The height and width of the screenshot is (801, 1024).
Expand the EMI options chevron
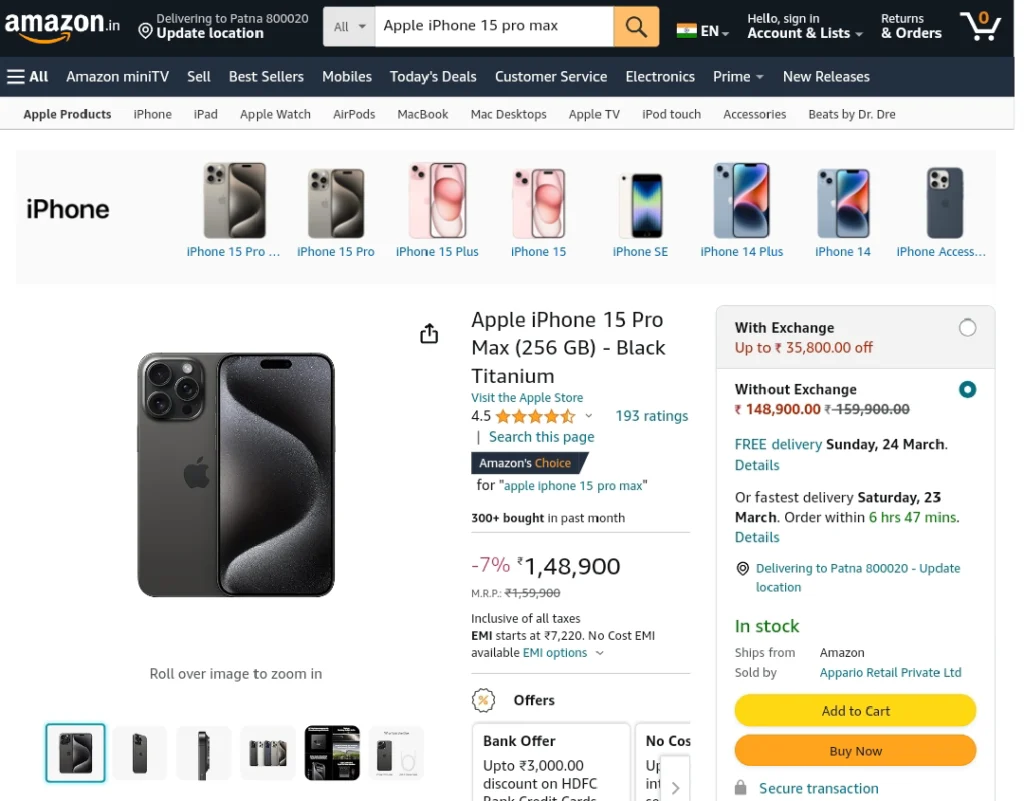[x=600, y=653]
